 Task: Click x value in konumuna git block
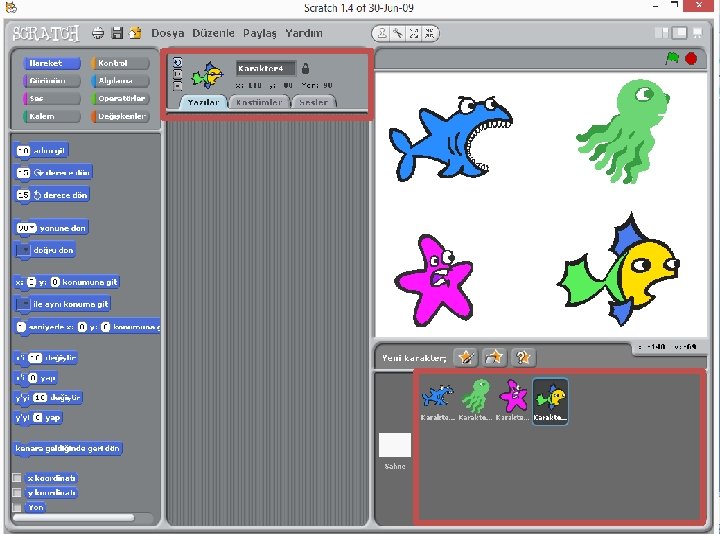click(x=31, y=282)
